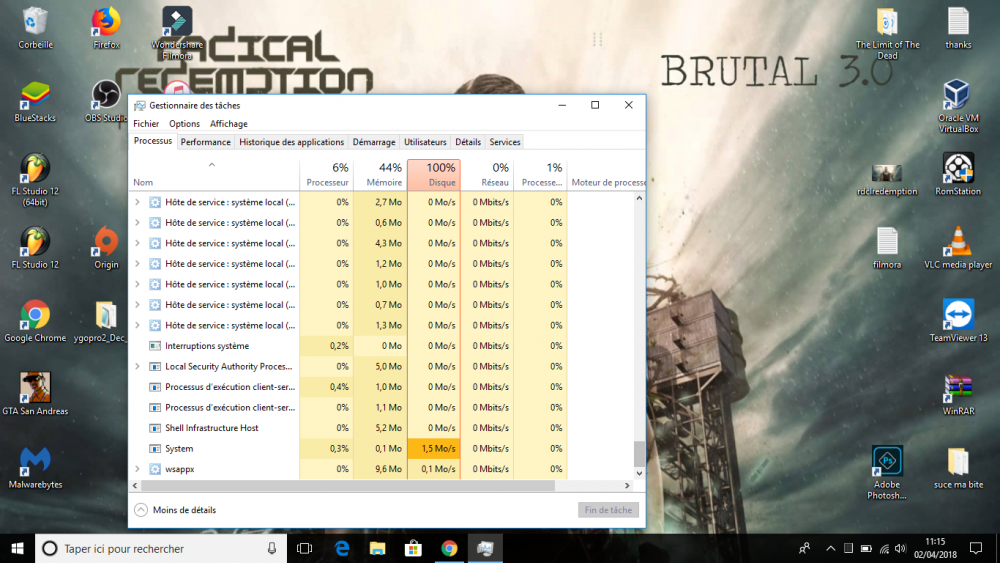Open BlueStacks desktop shortcut
The height and width of the screenshot is (563, 1000).
[x=36, y=95]
